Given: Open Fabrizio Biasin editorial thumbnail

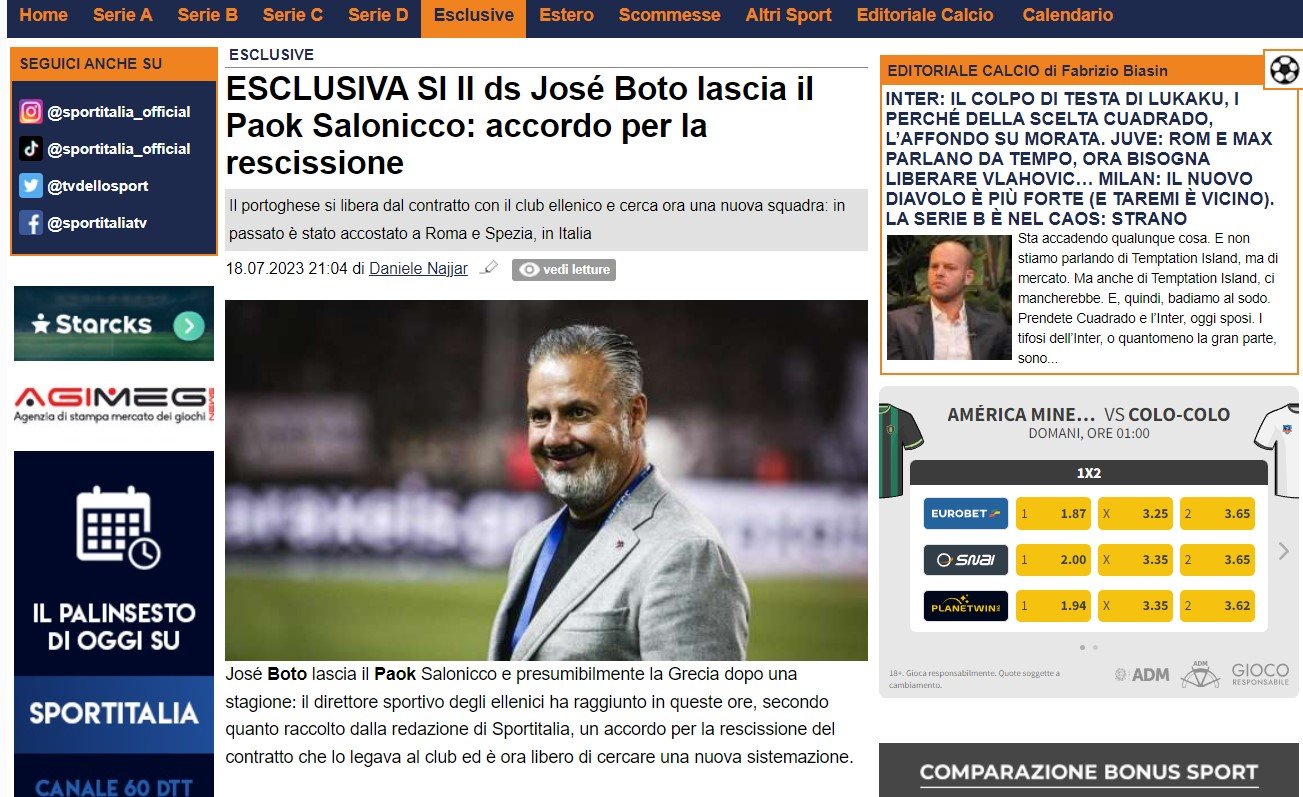Looking at the screenshot, I should point(949,297).
